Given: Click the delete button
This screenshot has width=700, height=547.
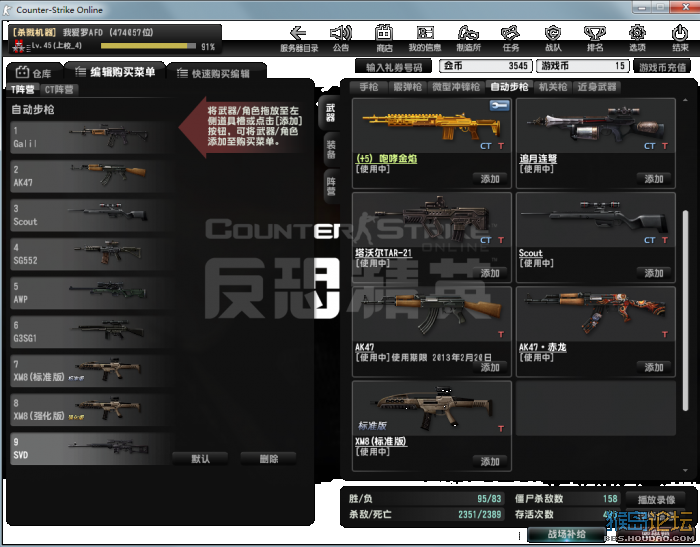Looking at the screenshot, I should click(x=268, y=459).
